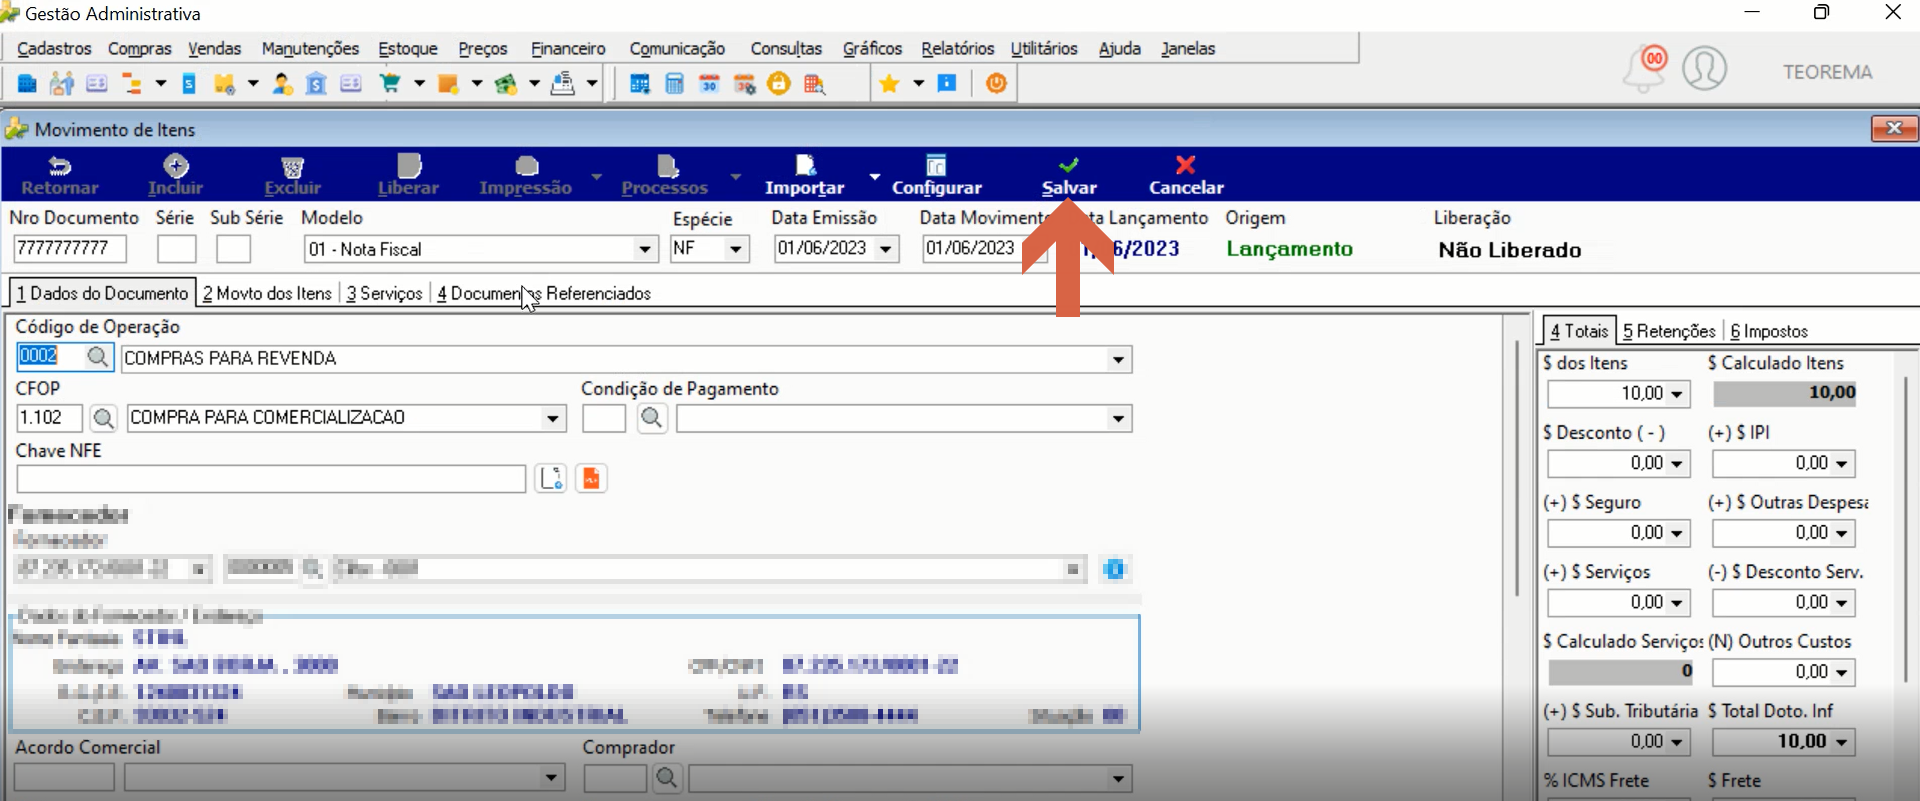This screenshot has height=801, width=1920.
Task: Click the Comprador search magnifier icon
Action: pos(667,778)
